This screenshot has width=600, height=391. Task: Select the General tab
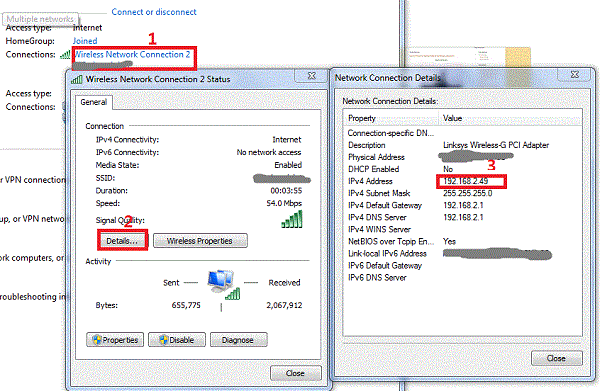pyautogui.click(x=94, y=102)
